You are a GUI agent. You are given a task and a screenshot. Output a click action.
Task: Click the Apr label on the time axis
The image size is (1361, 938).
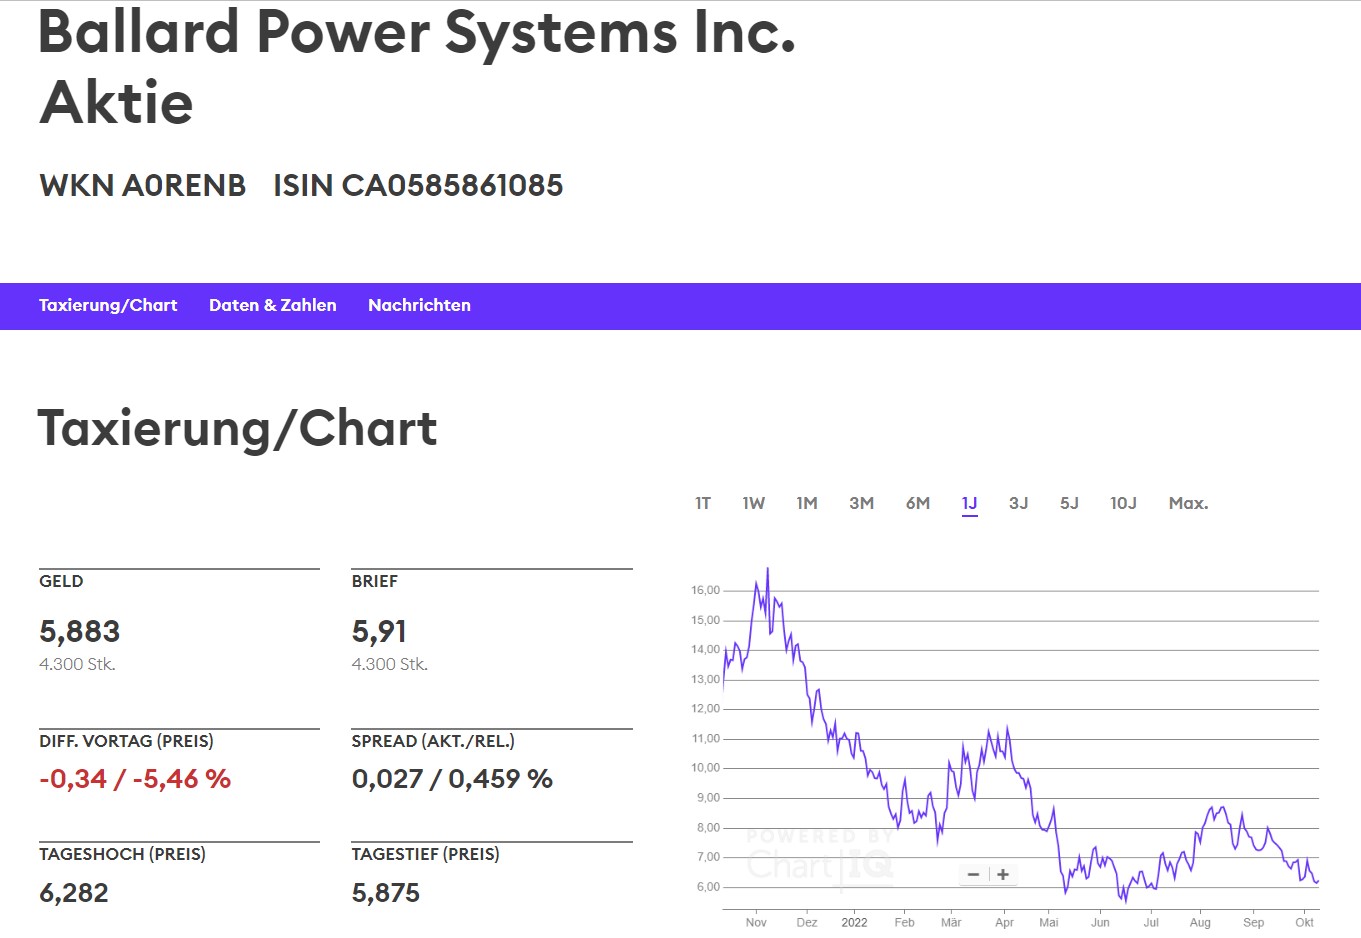(x=1005, y=923)
